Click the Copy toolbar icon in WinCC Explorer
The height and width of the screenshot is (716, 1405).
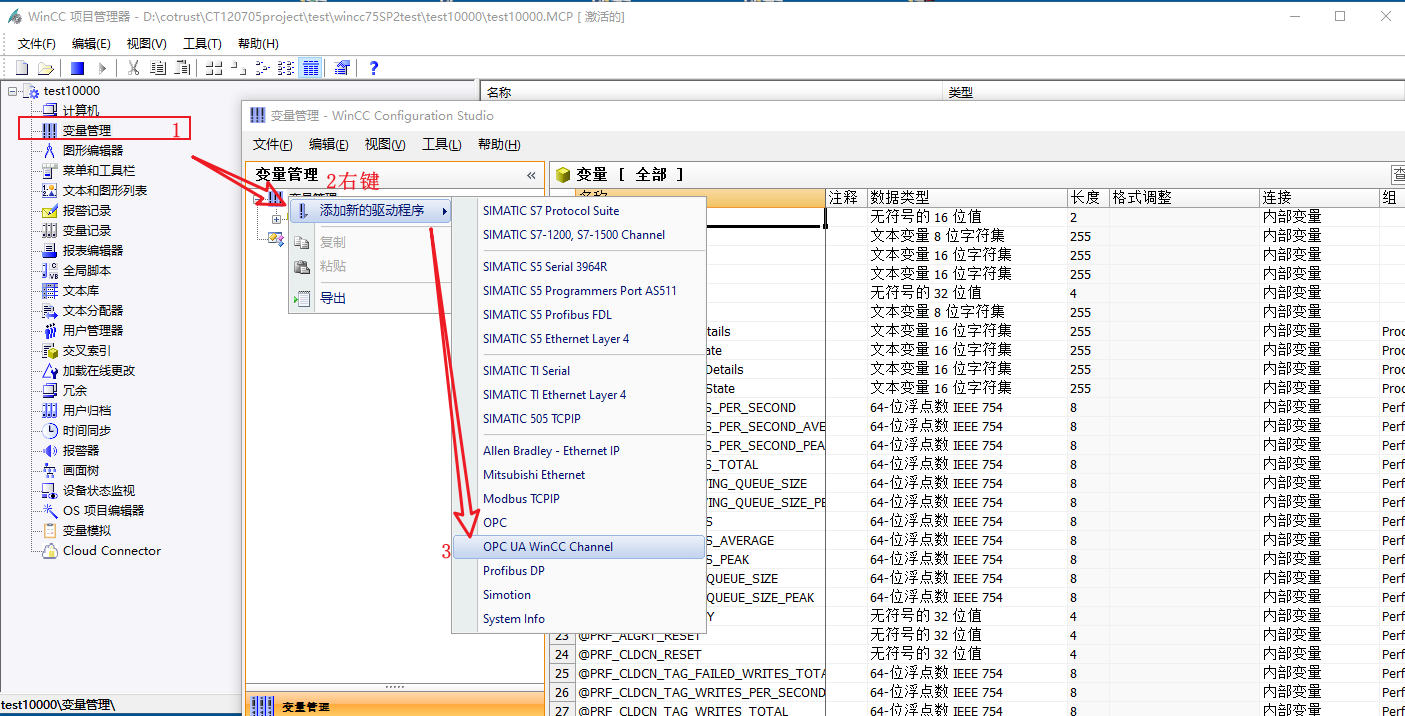tap(158, 68)
